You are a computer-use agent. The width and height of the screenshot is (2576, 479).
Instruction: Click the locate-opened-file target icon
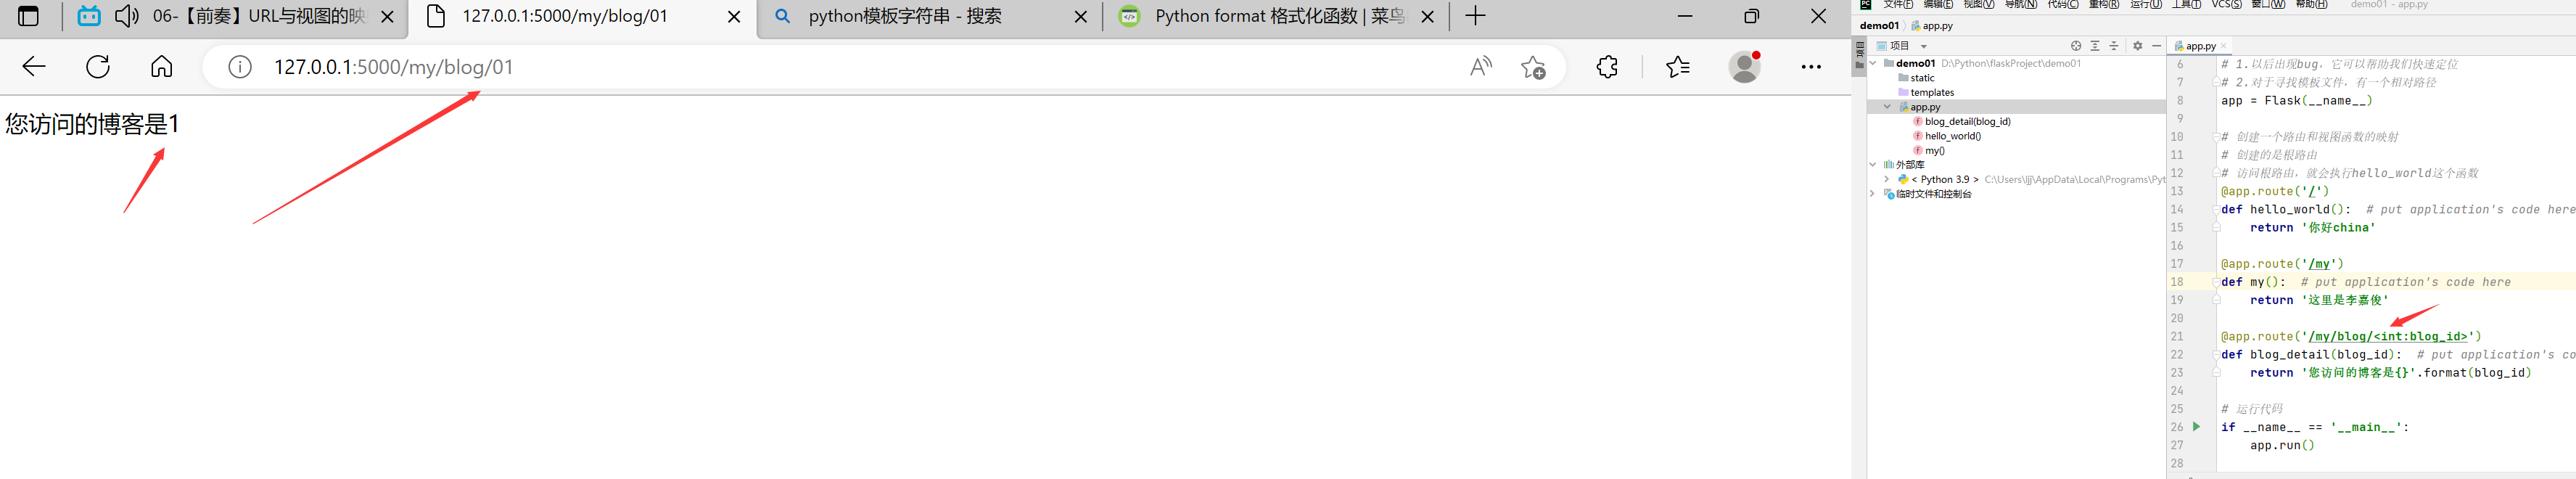2077,46
